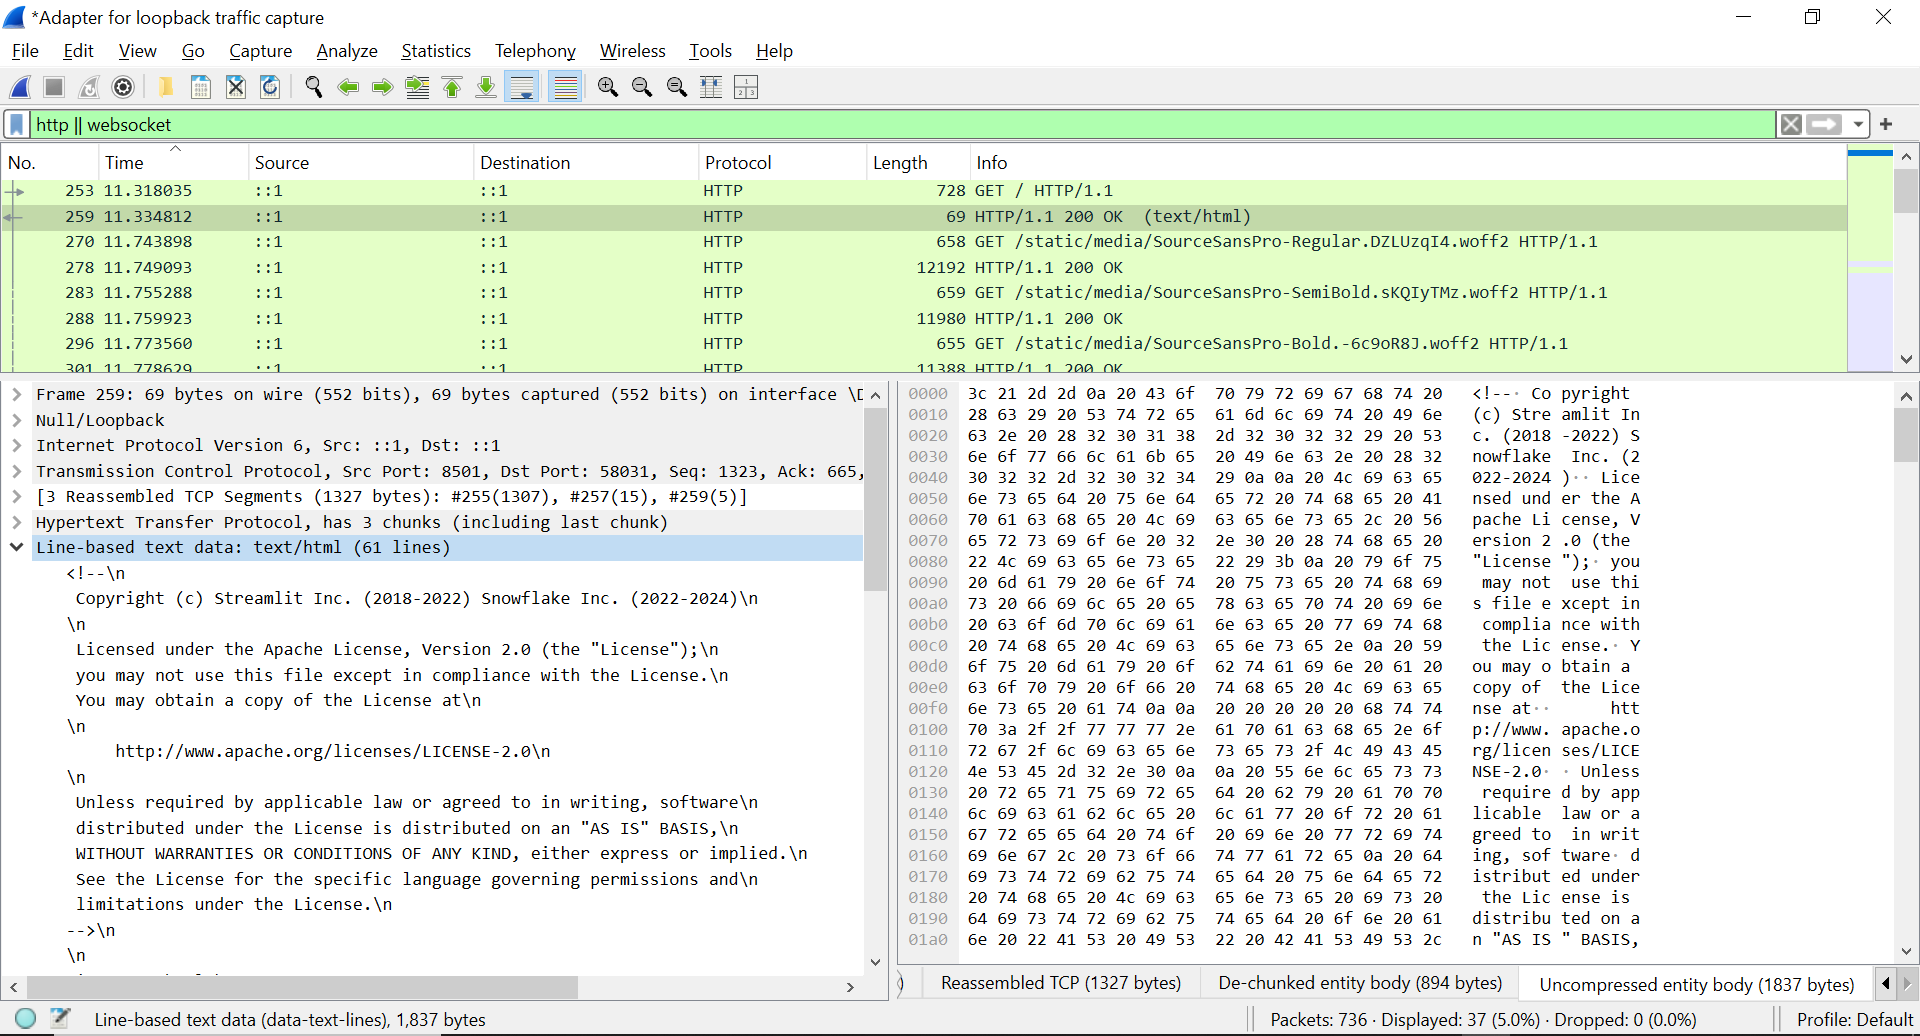Stop the running capture
Screen dimensions: 1920x1036
tap(54, 87)
